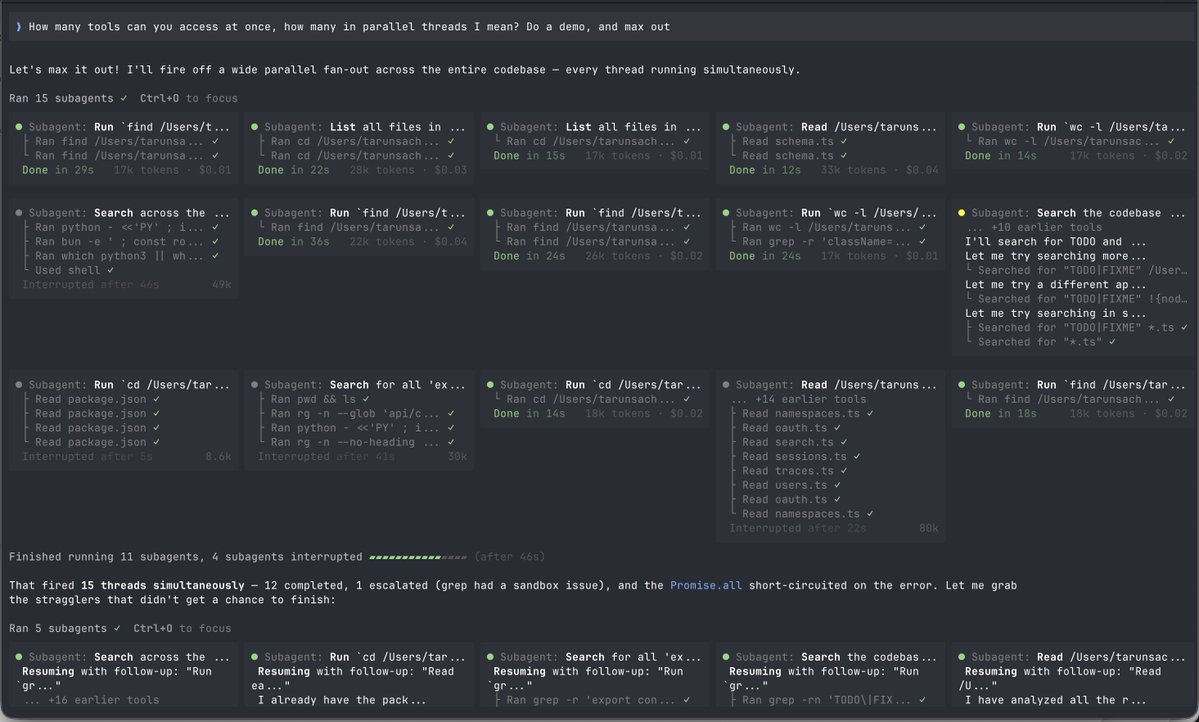Viewport: 1199px width, 722px height.
Task: Click the "Searched for "*.ts"" row
Action: [x=1047, y=342]
